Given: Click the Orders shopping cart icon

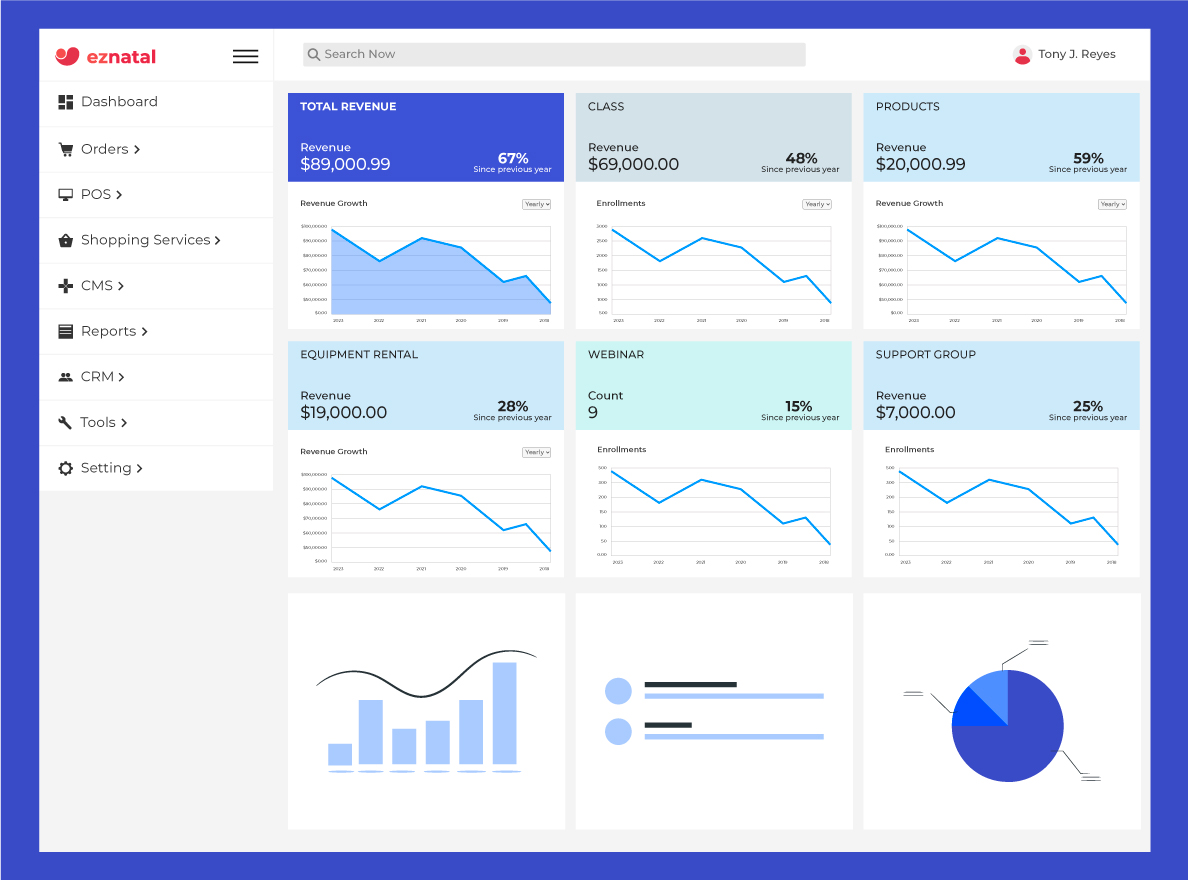Looking at the screenshot, I should 66,150.
